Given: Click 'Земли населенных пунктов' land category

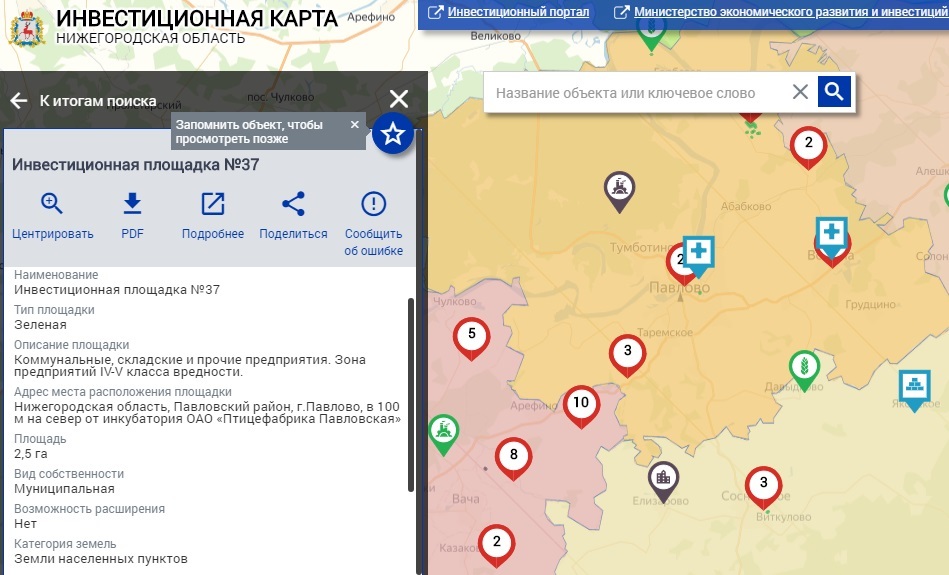Looking at the screenshot, I should (101, 559).
